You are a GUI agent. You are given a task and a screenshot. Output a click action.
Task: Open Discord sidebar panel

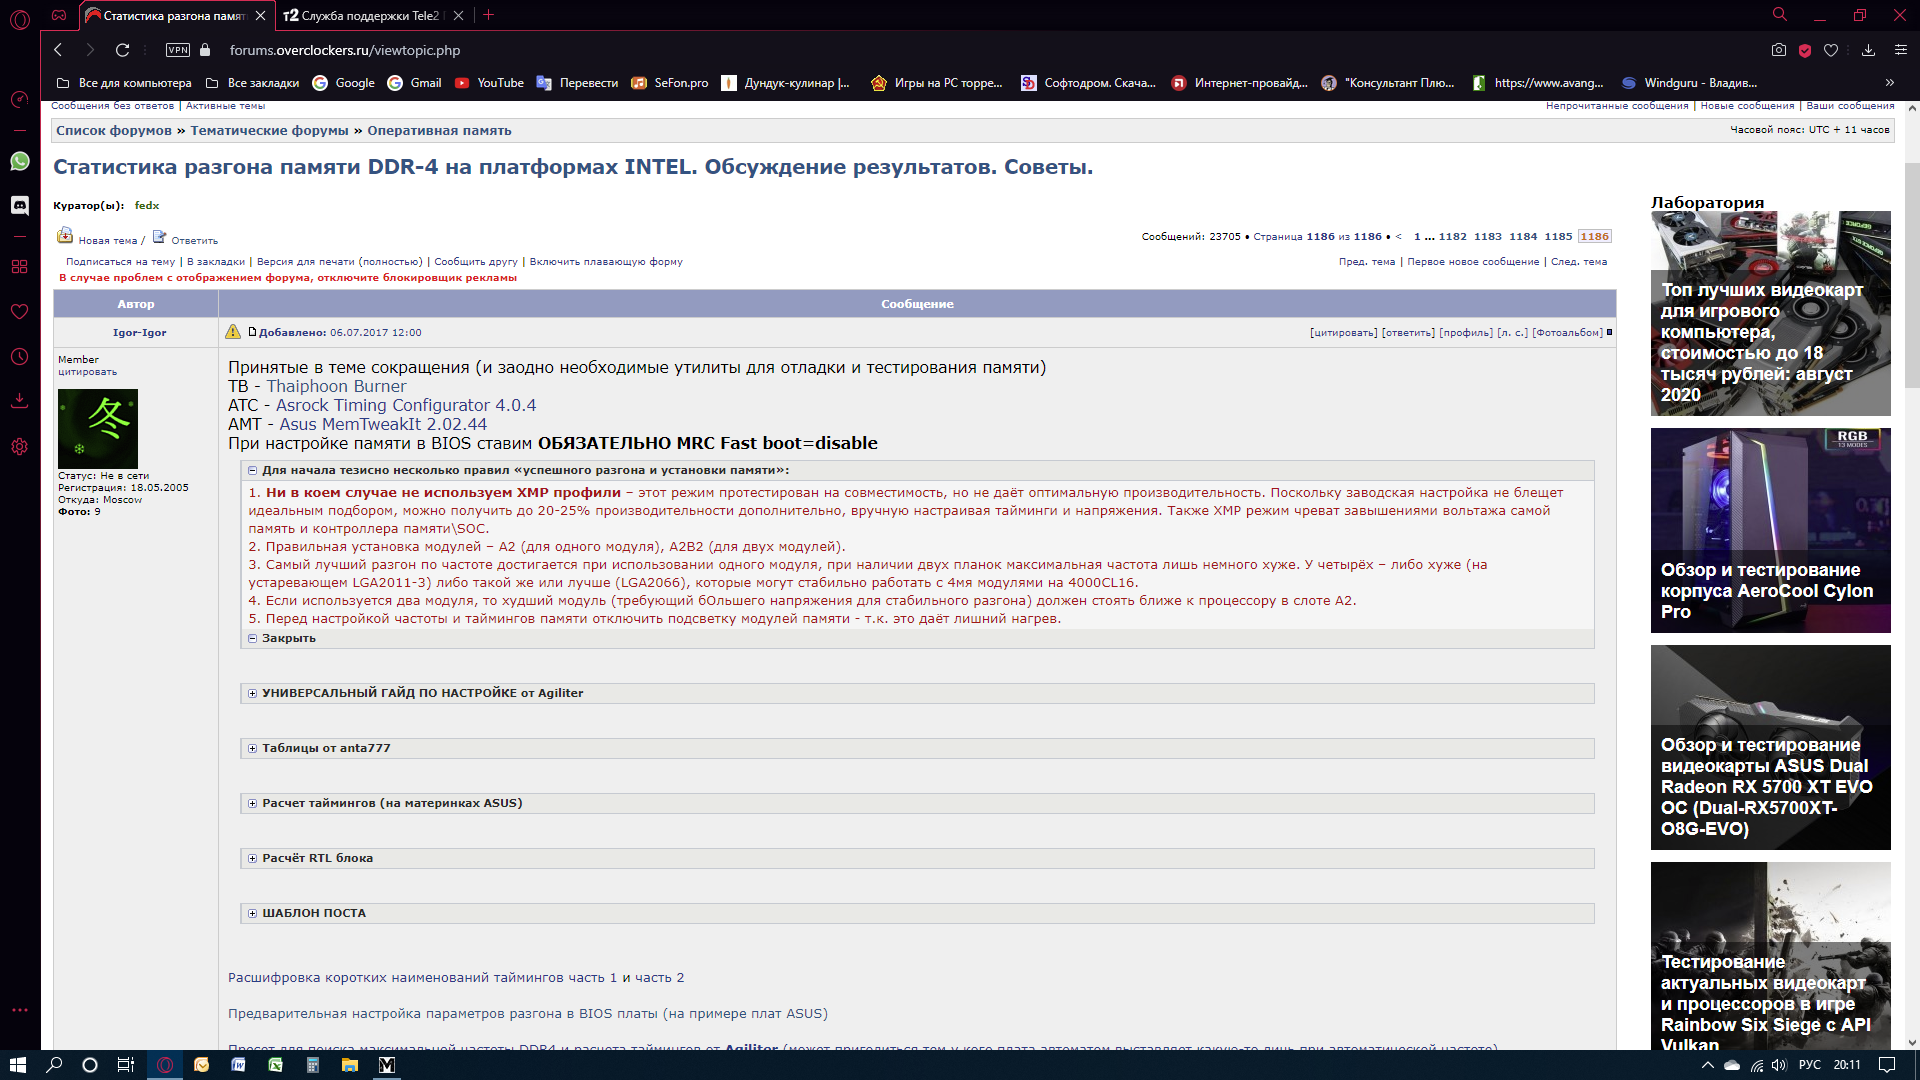[20, 205]
